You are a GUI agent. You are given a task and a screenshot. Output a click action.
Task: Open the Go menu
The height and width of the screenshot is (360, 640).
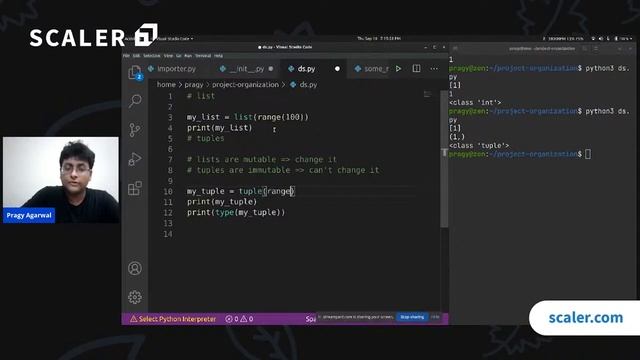178,56
